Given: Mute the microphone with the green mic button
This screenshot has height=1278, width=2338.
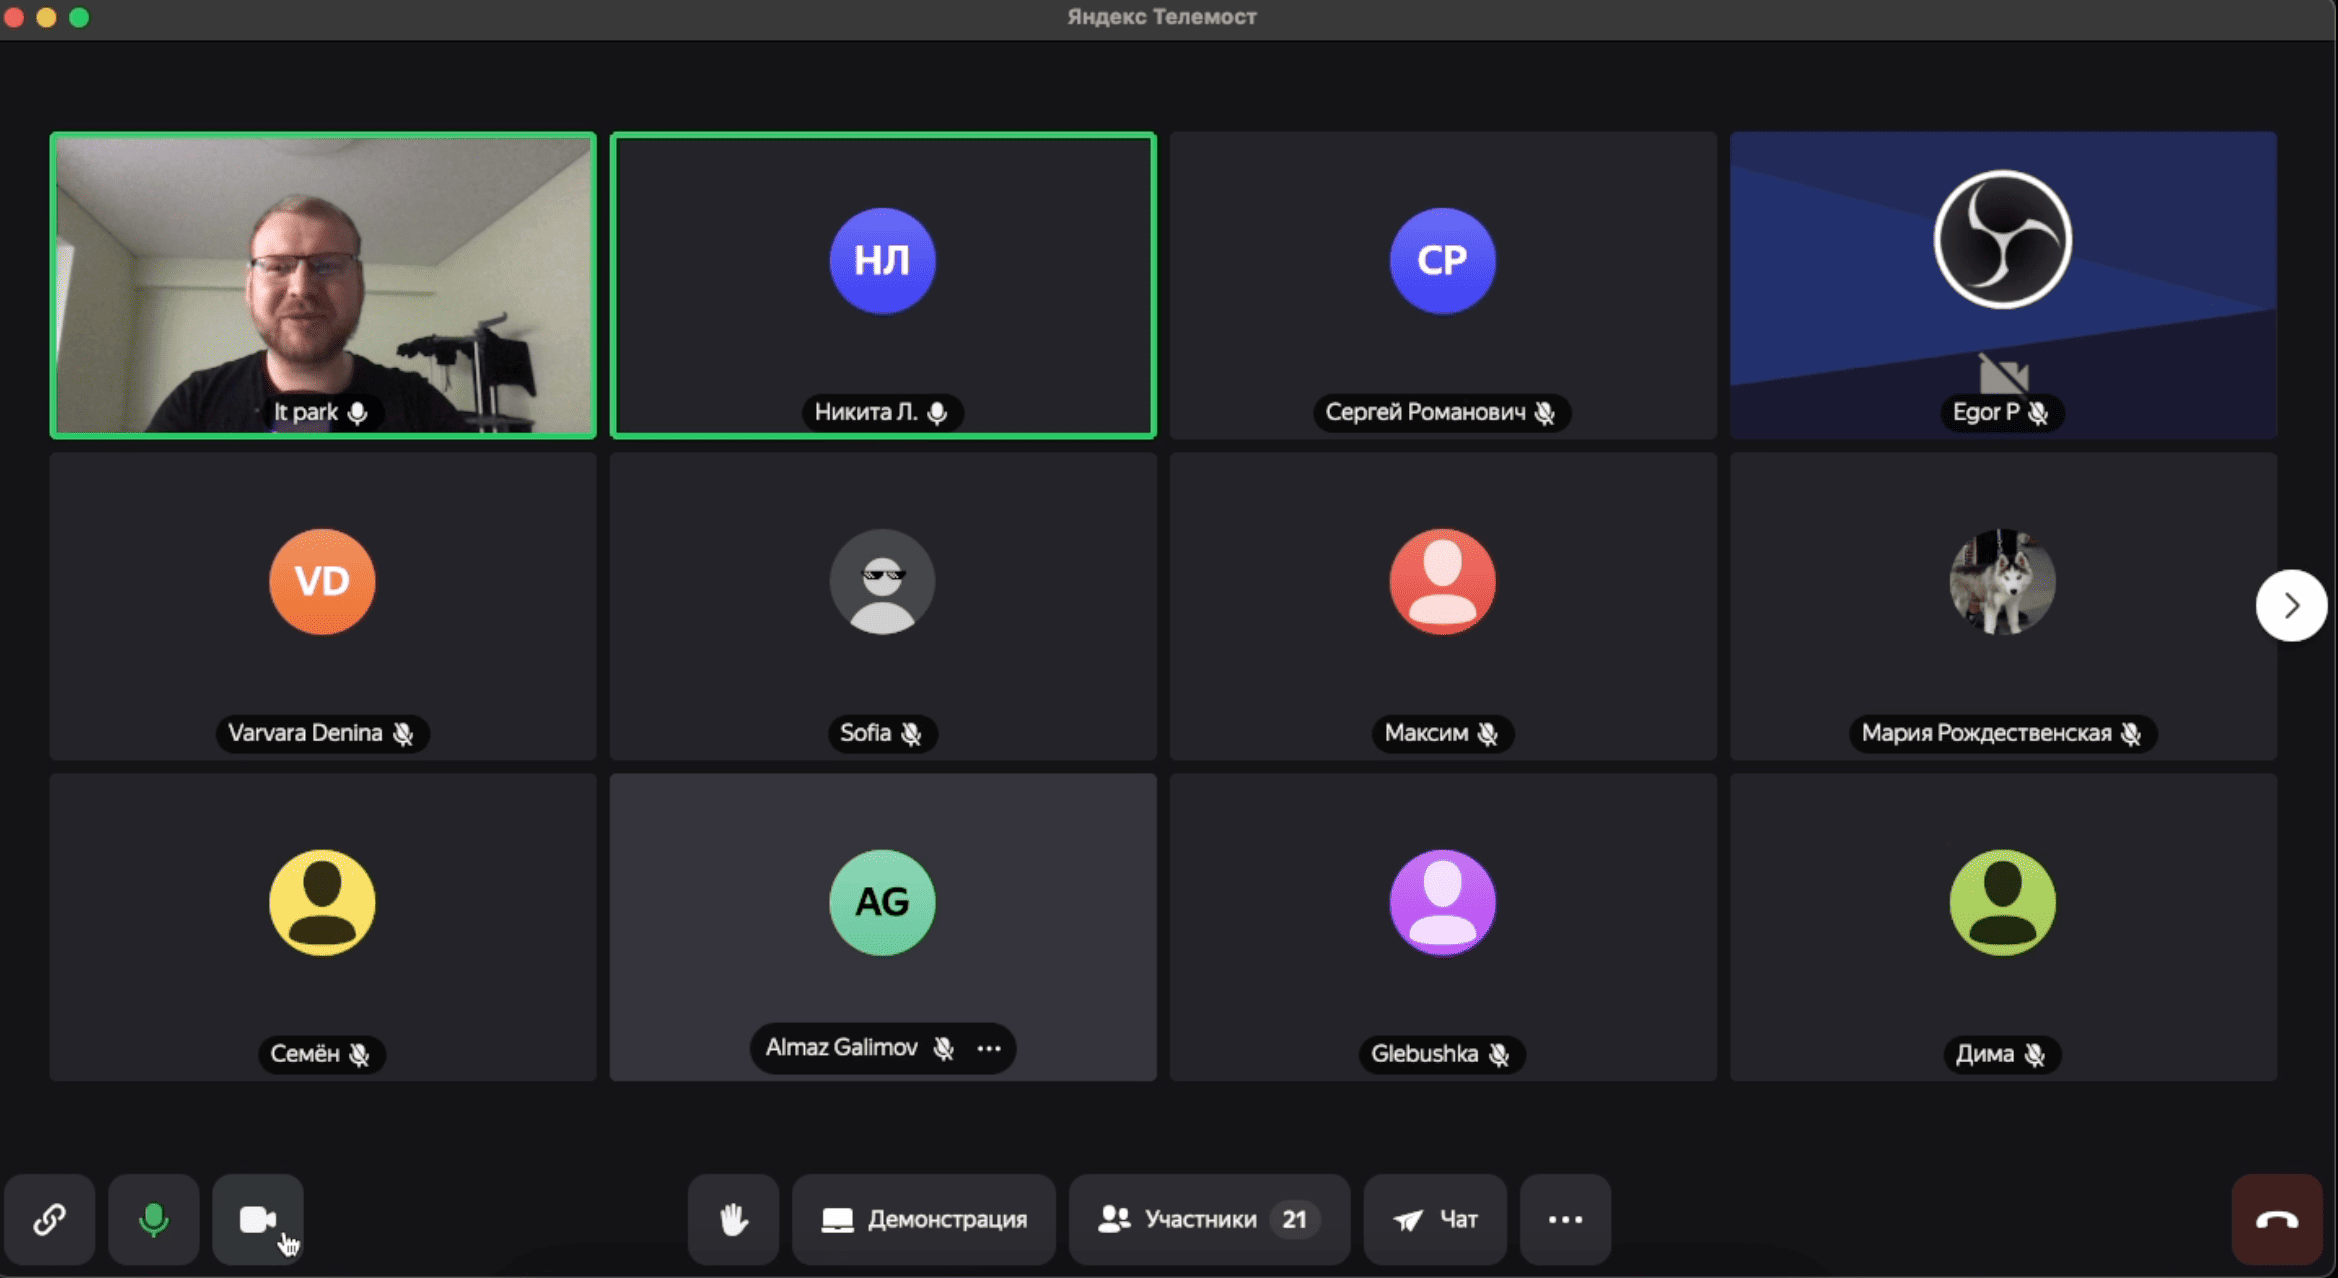Looking at the screenshot, I should pyautogui.click(x=154, y=1219).
